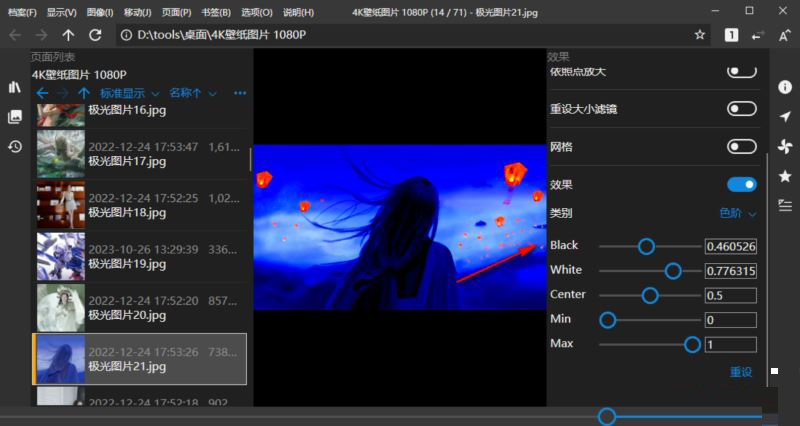Open the three-dots more menu in page list
This screenshot has height=426, width=800.
[x=240, y=93]
